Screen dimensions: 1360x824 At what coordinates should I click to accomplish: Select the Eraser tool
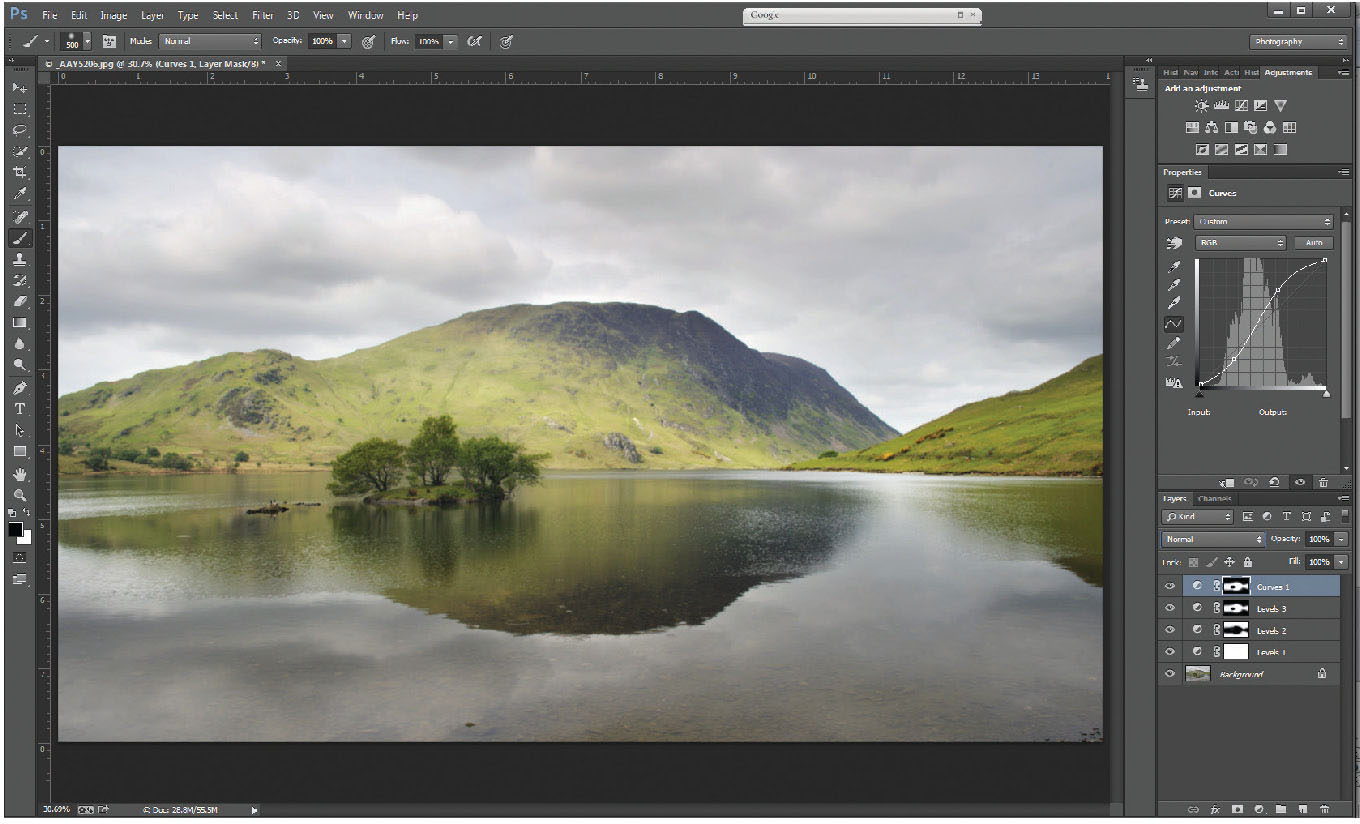[x=20, y=301]
